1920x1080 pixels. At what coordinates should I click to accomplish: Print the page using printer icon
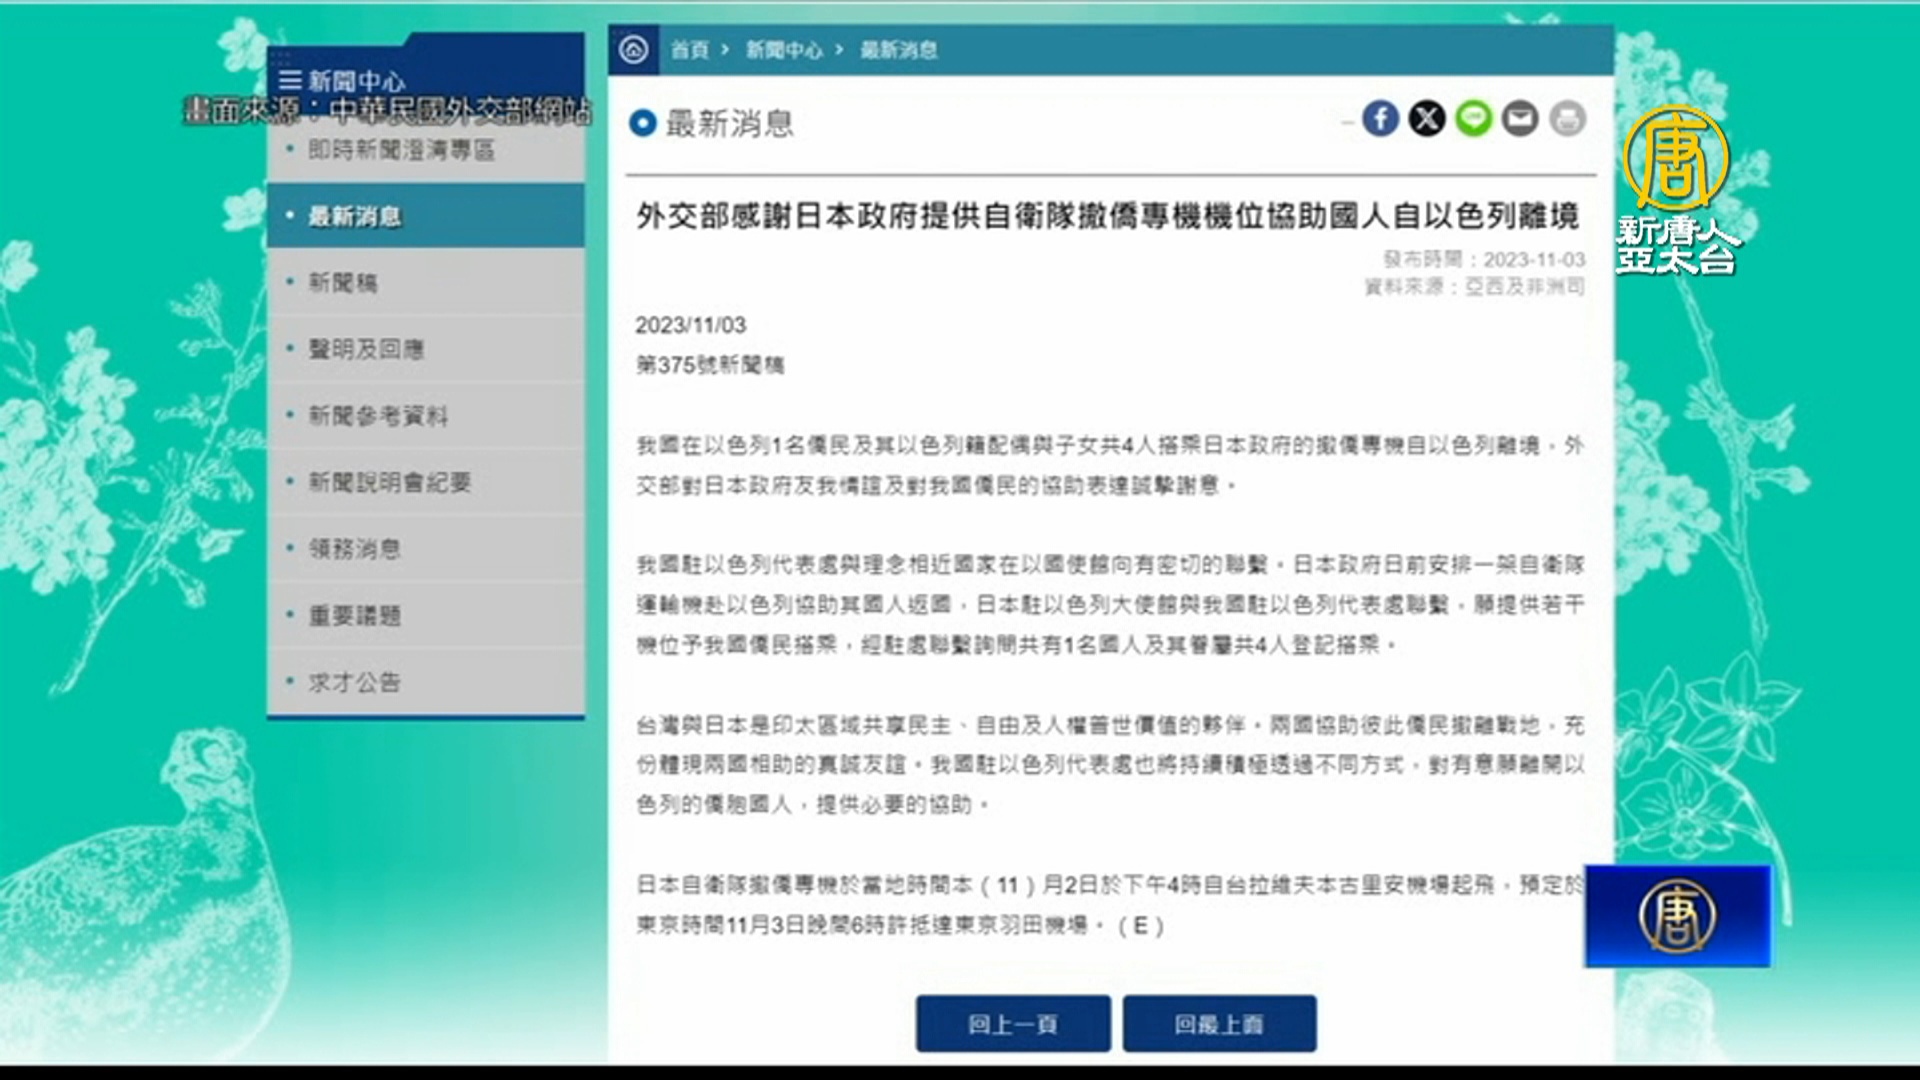1567,119
